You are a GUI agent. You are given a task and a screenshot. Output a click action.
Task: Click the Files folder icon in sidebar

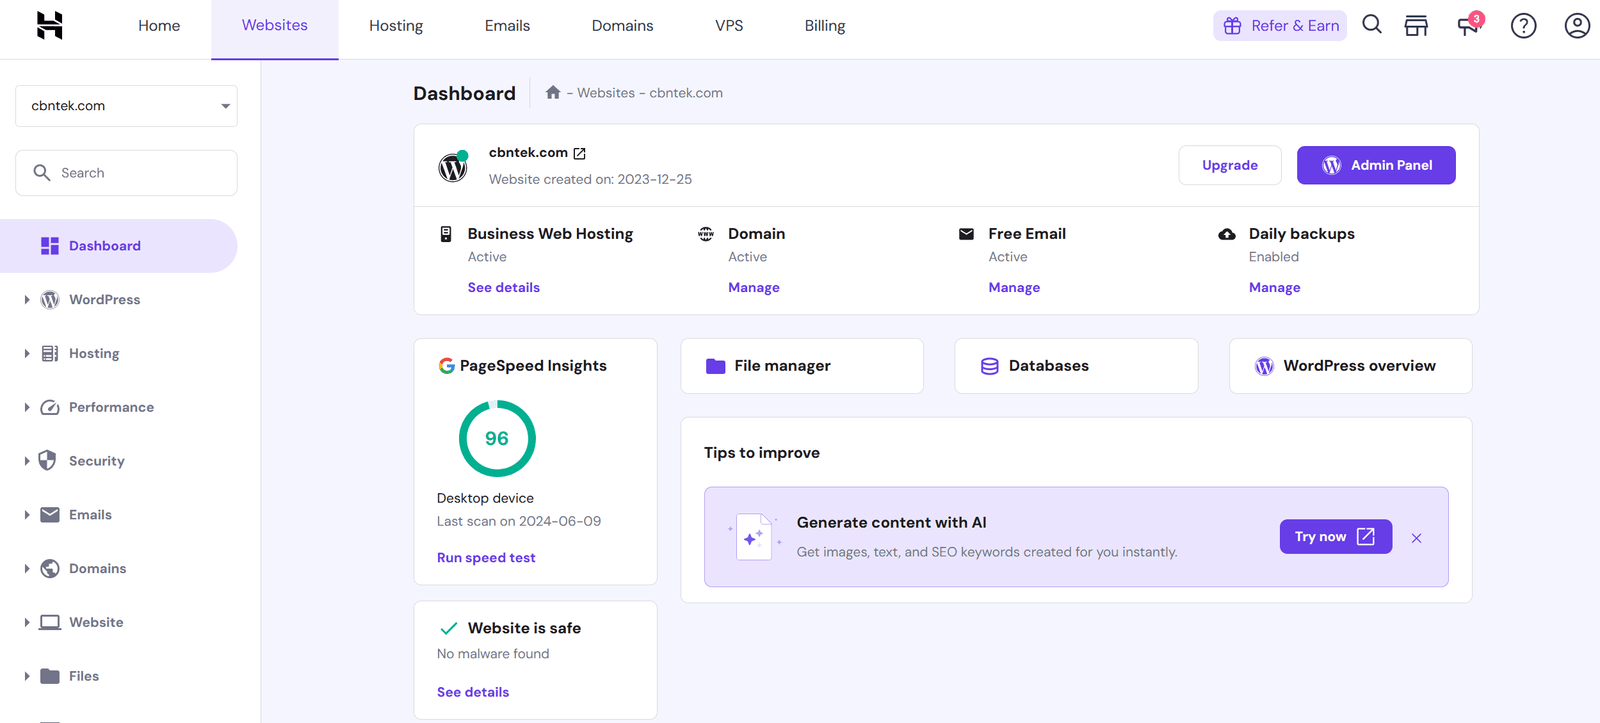point(50,676)
